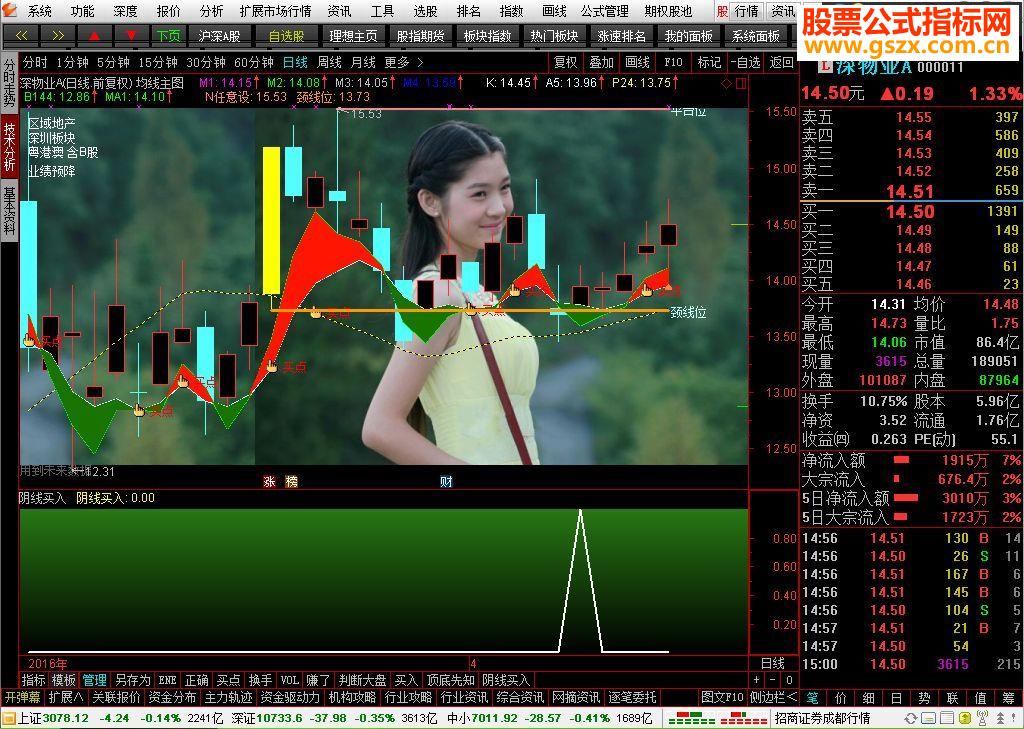Image resolution: width=1024 pixels, height=729 pixels.
Task: Open the 细 tab in the side panel
Action: pyautogui.click(x=868, y=698)
